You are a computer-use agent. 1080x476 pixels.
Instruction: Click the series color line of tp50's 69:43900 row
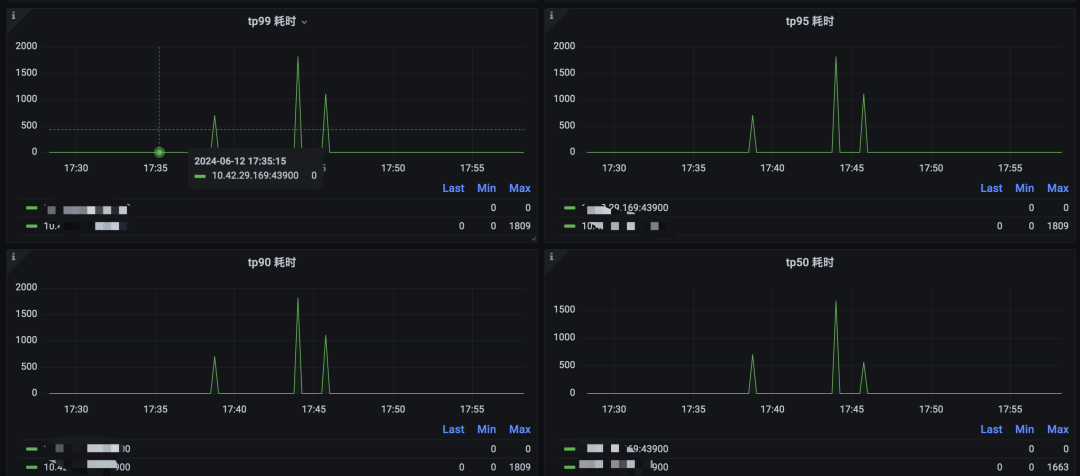coord(569,449)
